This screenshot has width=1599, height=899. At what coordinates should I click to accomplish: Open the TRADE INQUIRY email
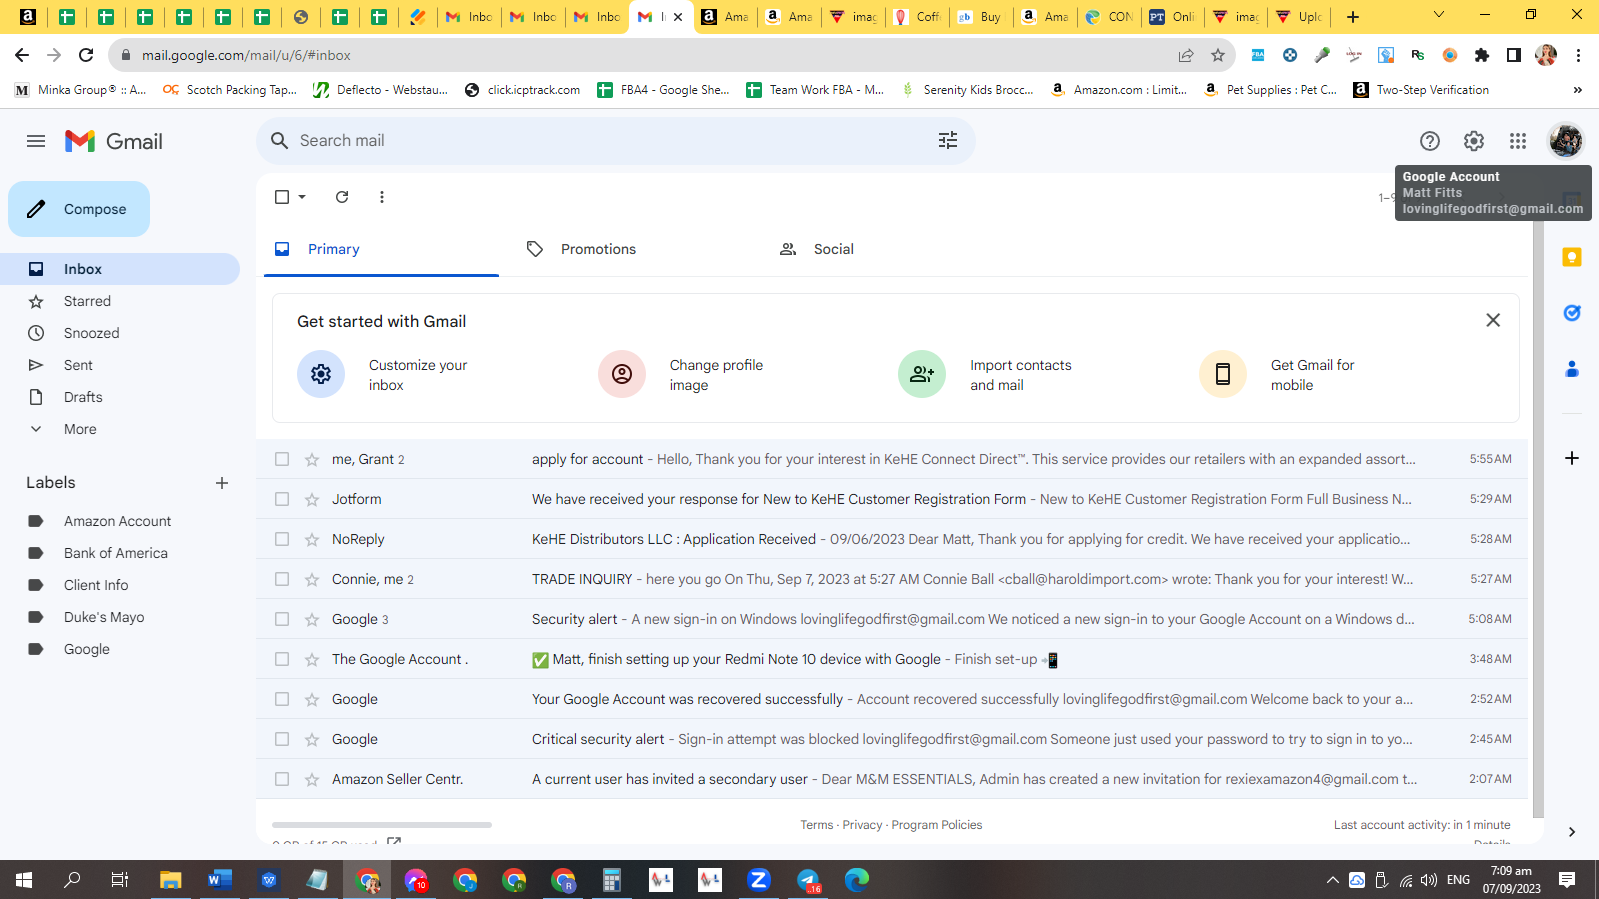tap(892, 579)
